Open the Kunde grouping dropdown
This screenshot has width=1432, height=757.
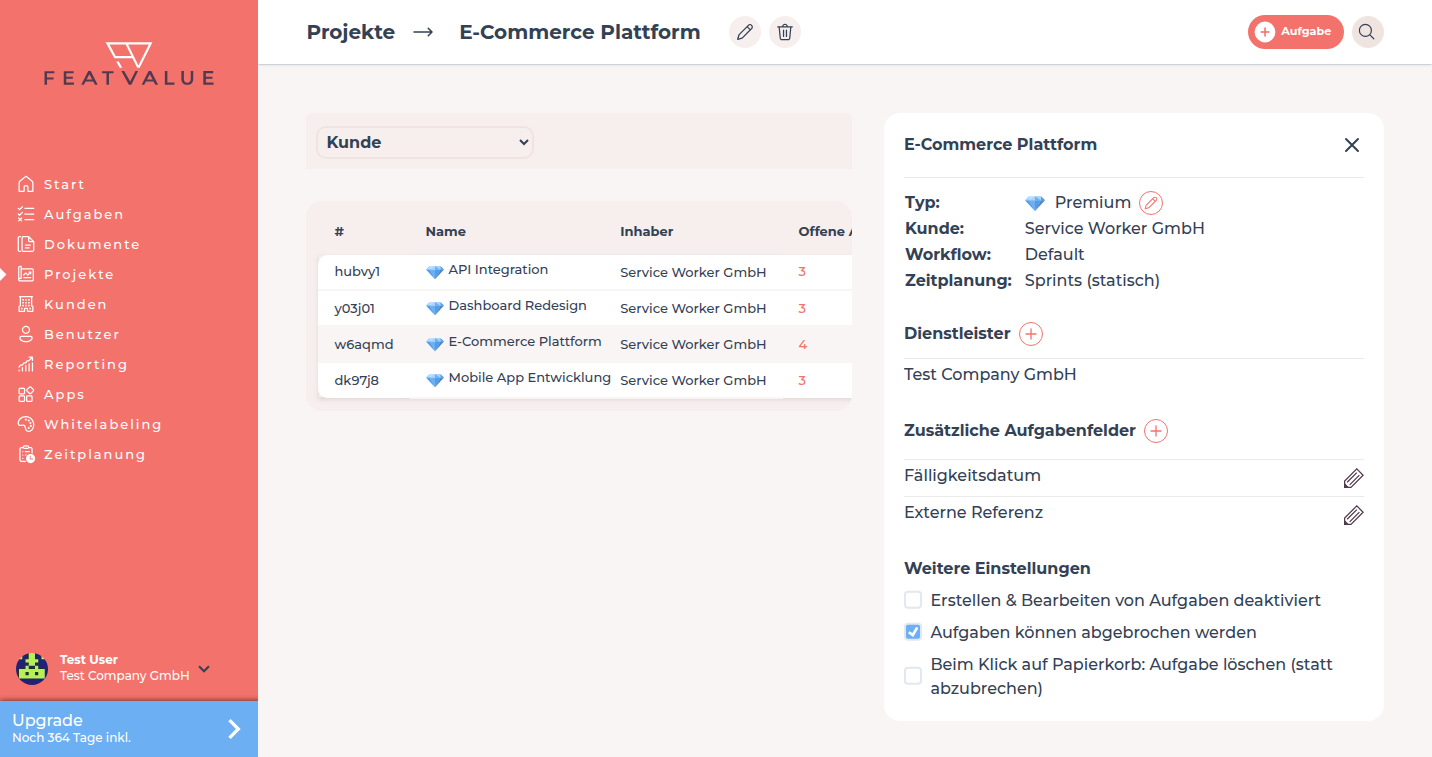[x=425, y=142]
